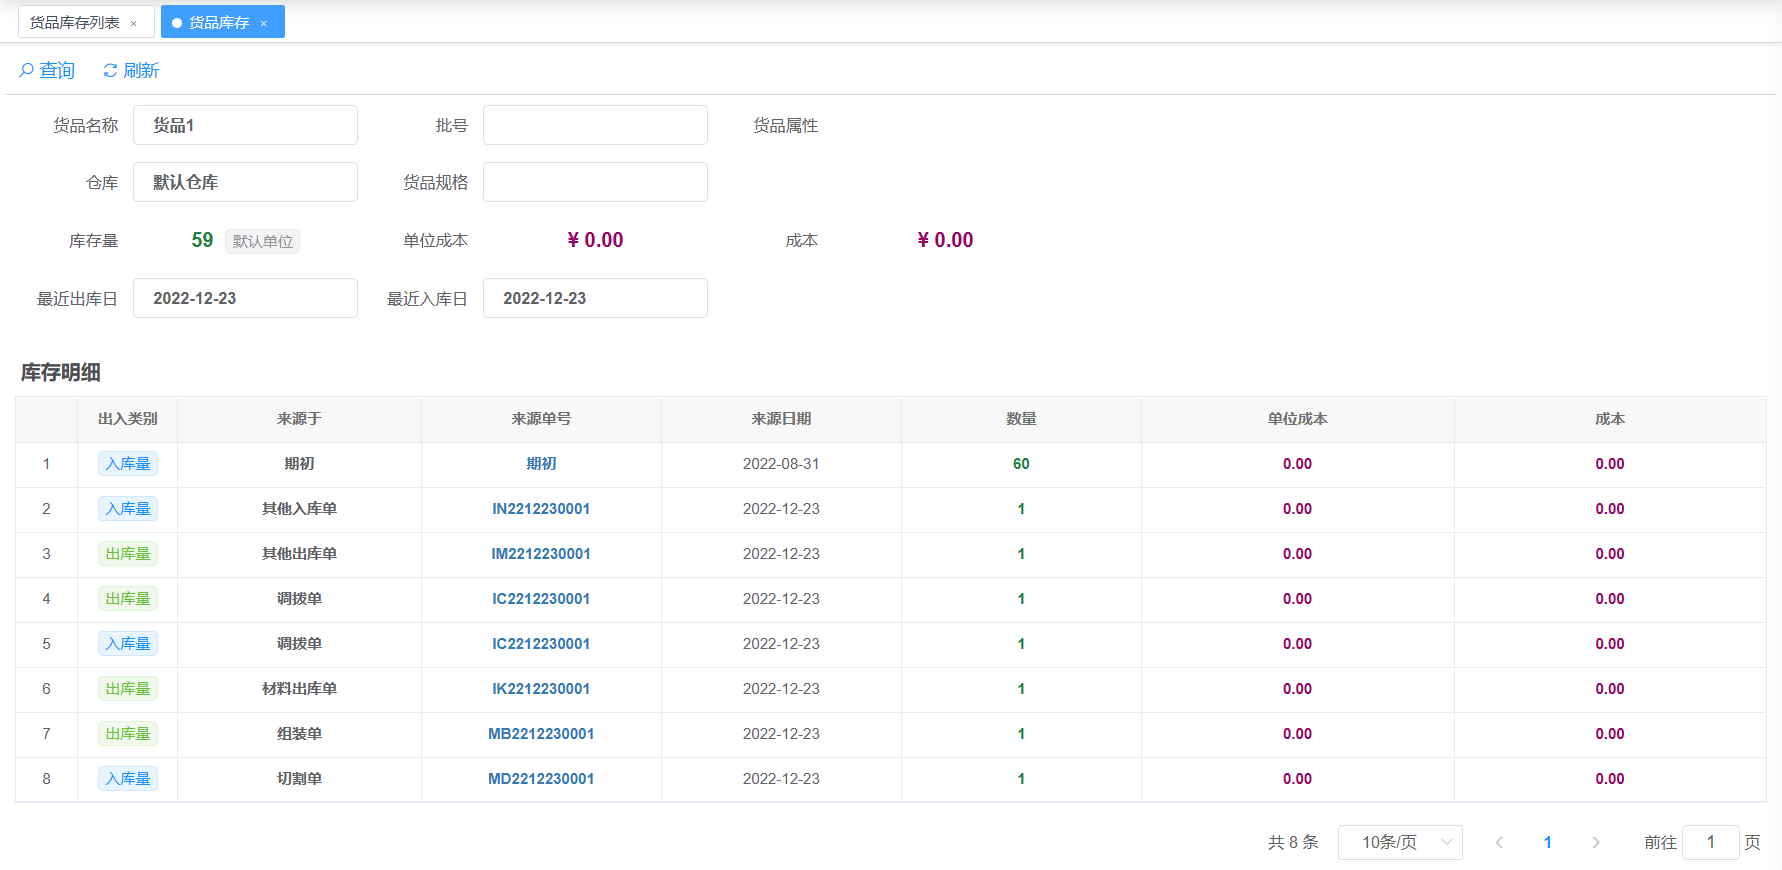Open source document MB2212230001

pyautogui.click(x=541, y=734)
